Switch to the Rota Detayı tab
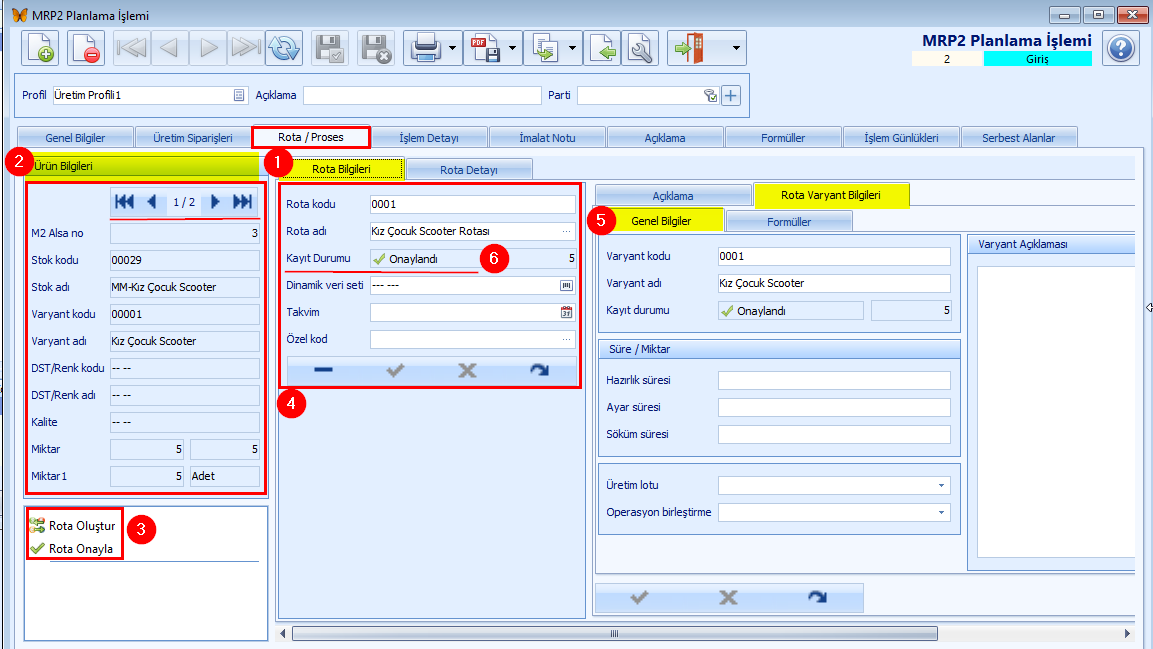Screen dimensions: 1153x649 coord(469,169)
